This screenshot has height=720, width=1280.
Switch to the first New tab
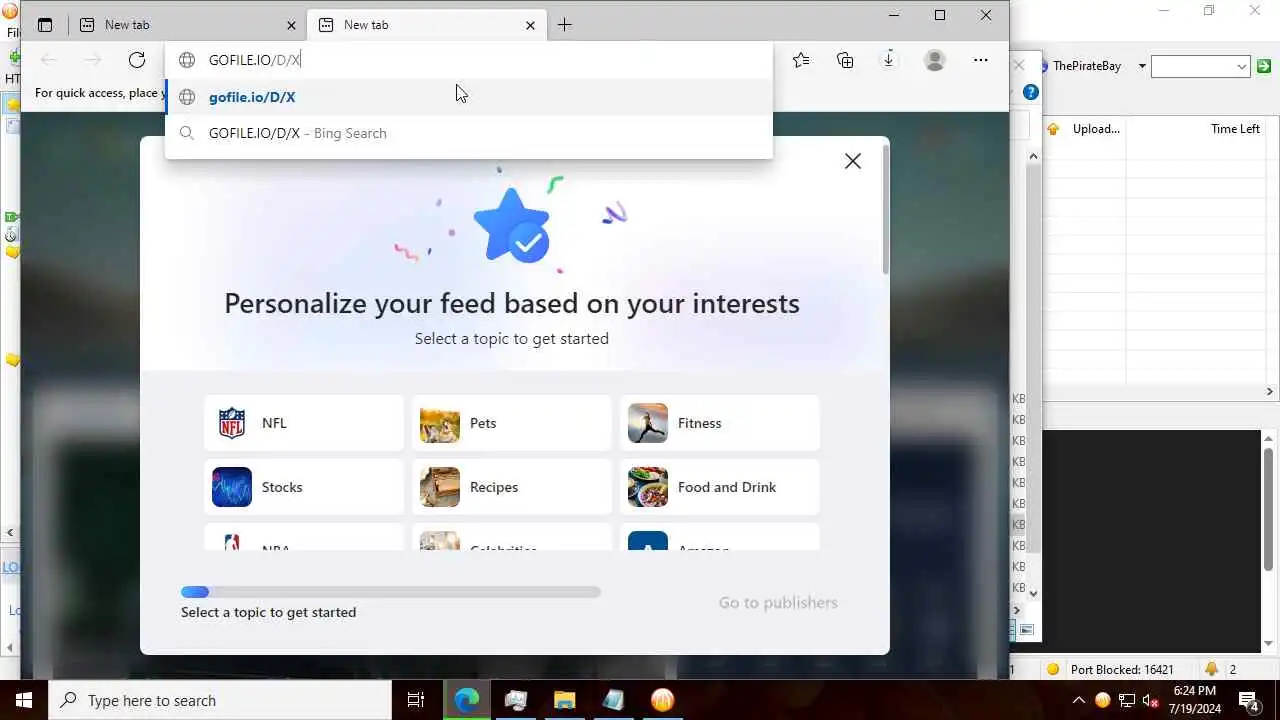point(188,25)
